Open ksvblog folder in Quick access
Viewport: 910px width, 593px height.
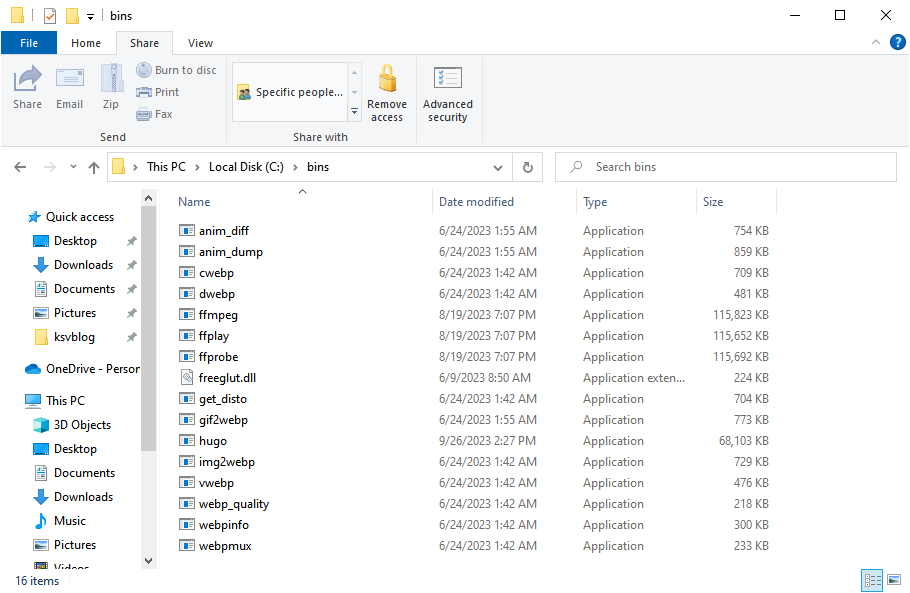[74, 337]
